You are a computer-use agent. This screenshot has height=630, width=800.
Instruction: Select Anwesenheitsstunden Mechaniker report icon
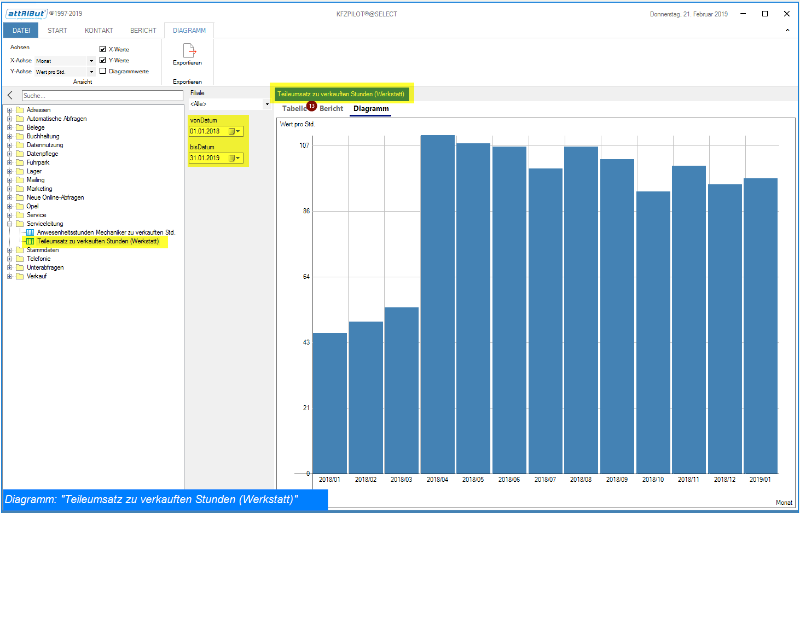click(29, 232)
